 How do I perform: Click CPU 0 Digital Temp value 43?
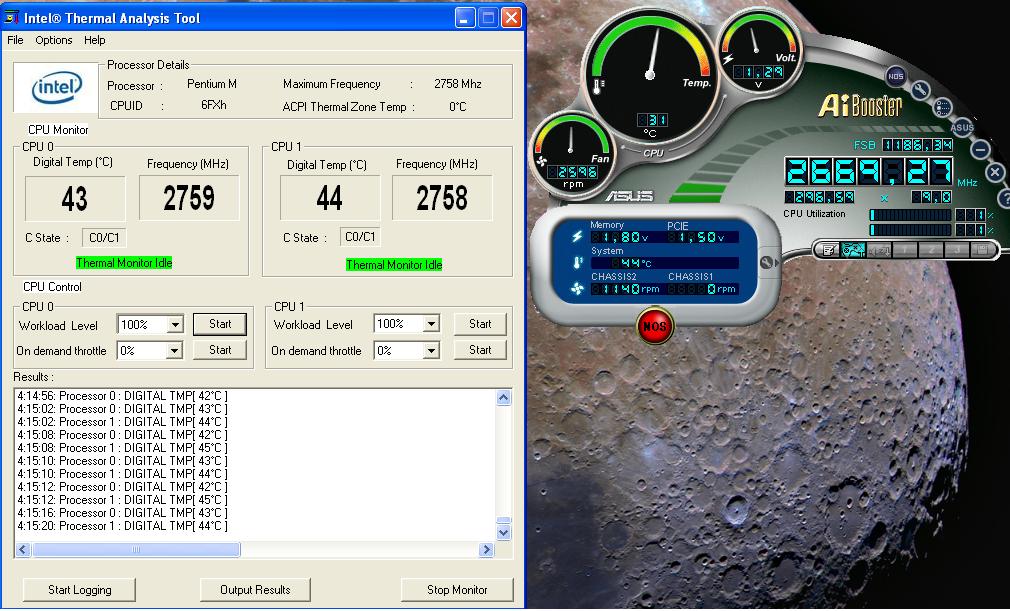[x=75, y=198]
